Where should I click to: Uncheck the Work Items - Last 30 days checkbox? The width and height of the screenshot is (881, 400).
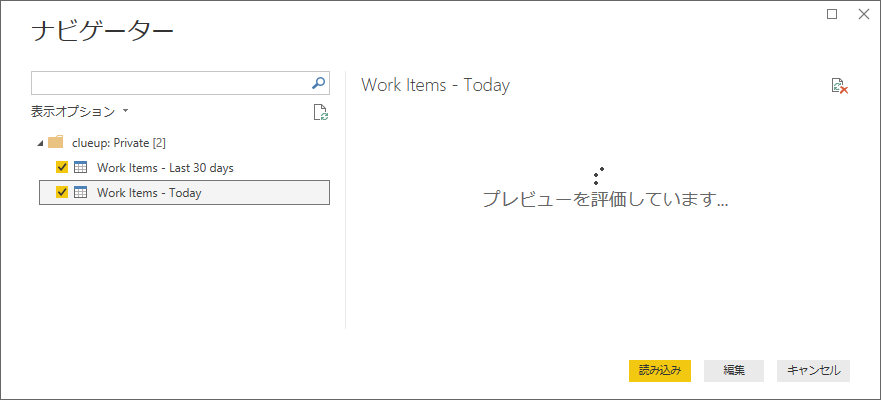tap(62, 167)
